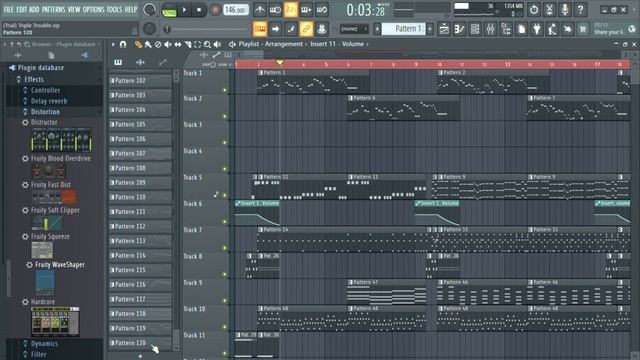Click the undo history circular arrow icon

534,9
